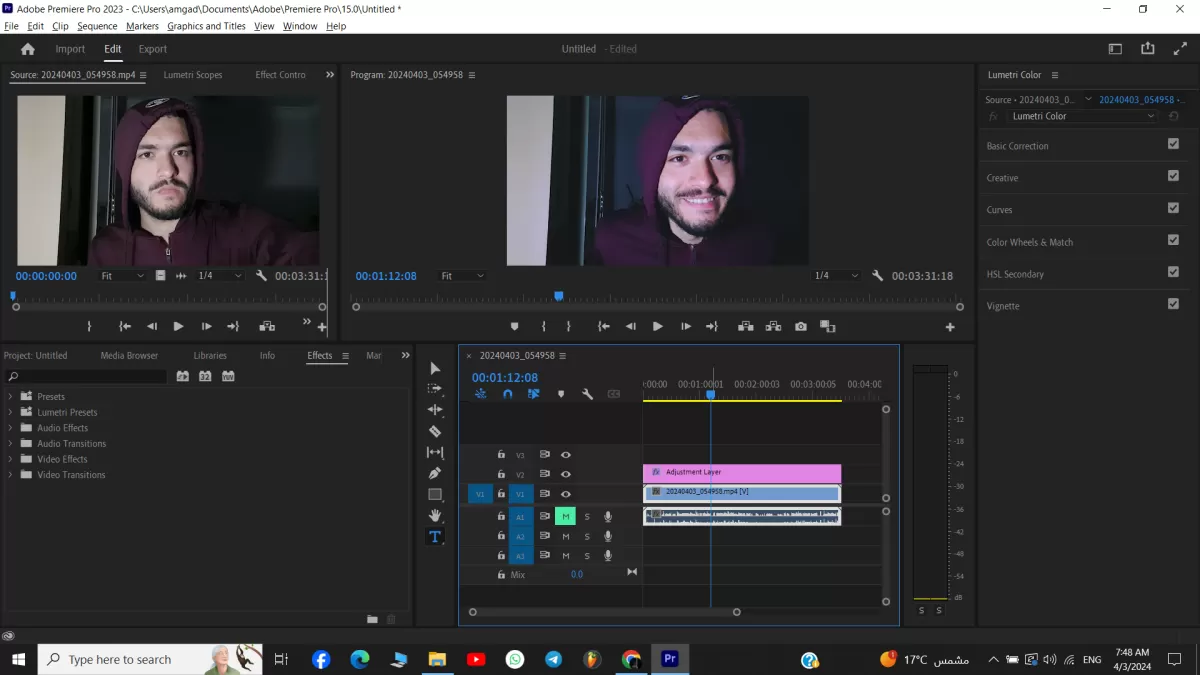
Task: Open the Markers menu
Action: (x=142, y=26)
